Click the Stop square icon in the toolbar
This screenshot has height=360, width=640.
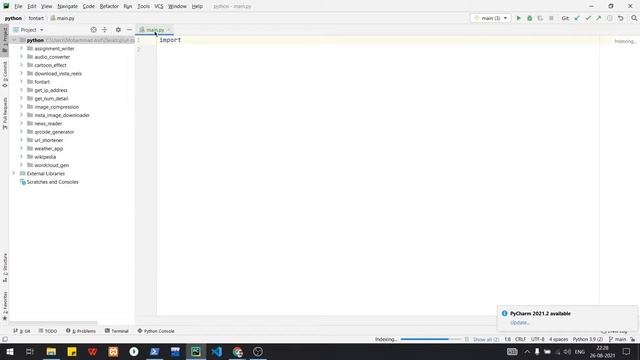click(x=551, y=18)
